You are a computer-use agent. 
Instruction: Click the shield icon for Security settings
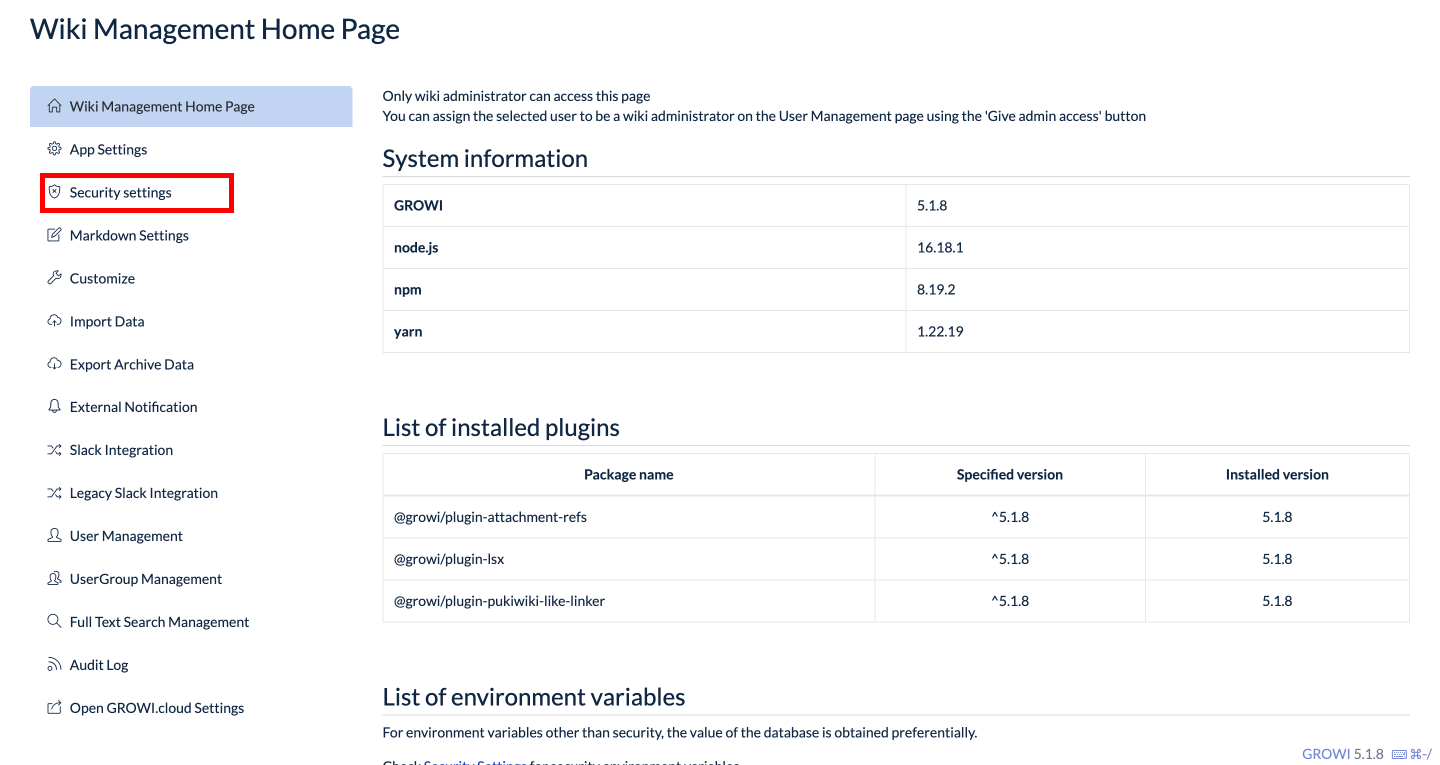55,192
